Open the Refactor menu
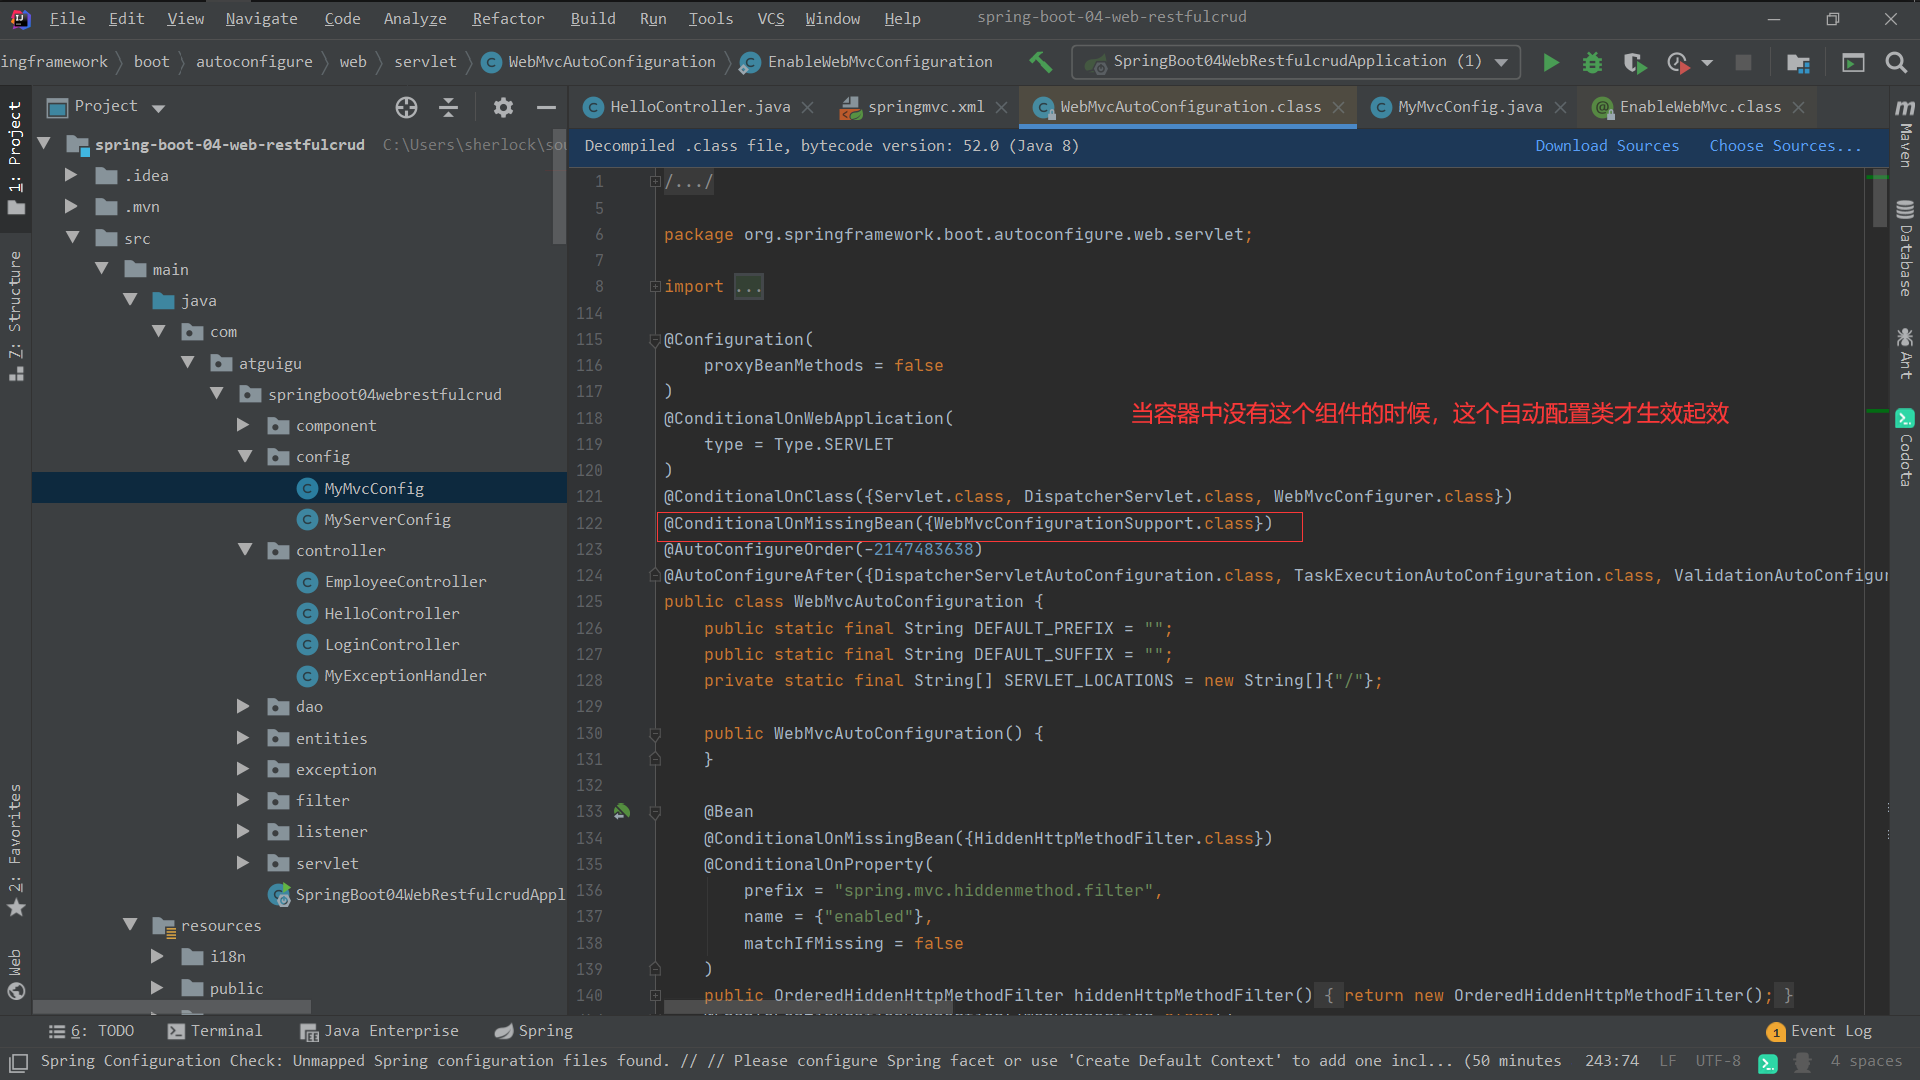Viewport: 1920px width, 1080px height. point(508,18)
